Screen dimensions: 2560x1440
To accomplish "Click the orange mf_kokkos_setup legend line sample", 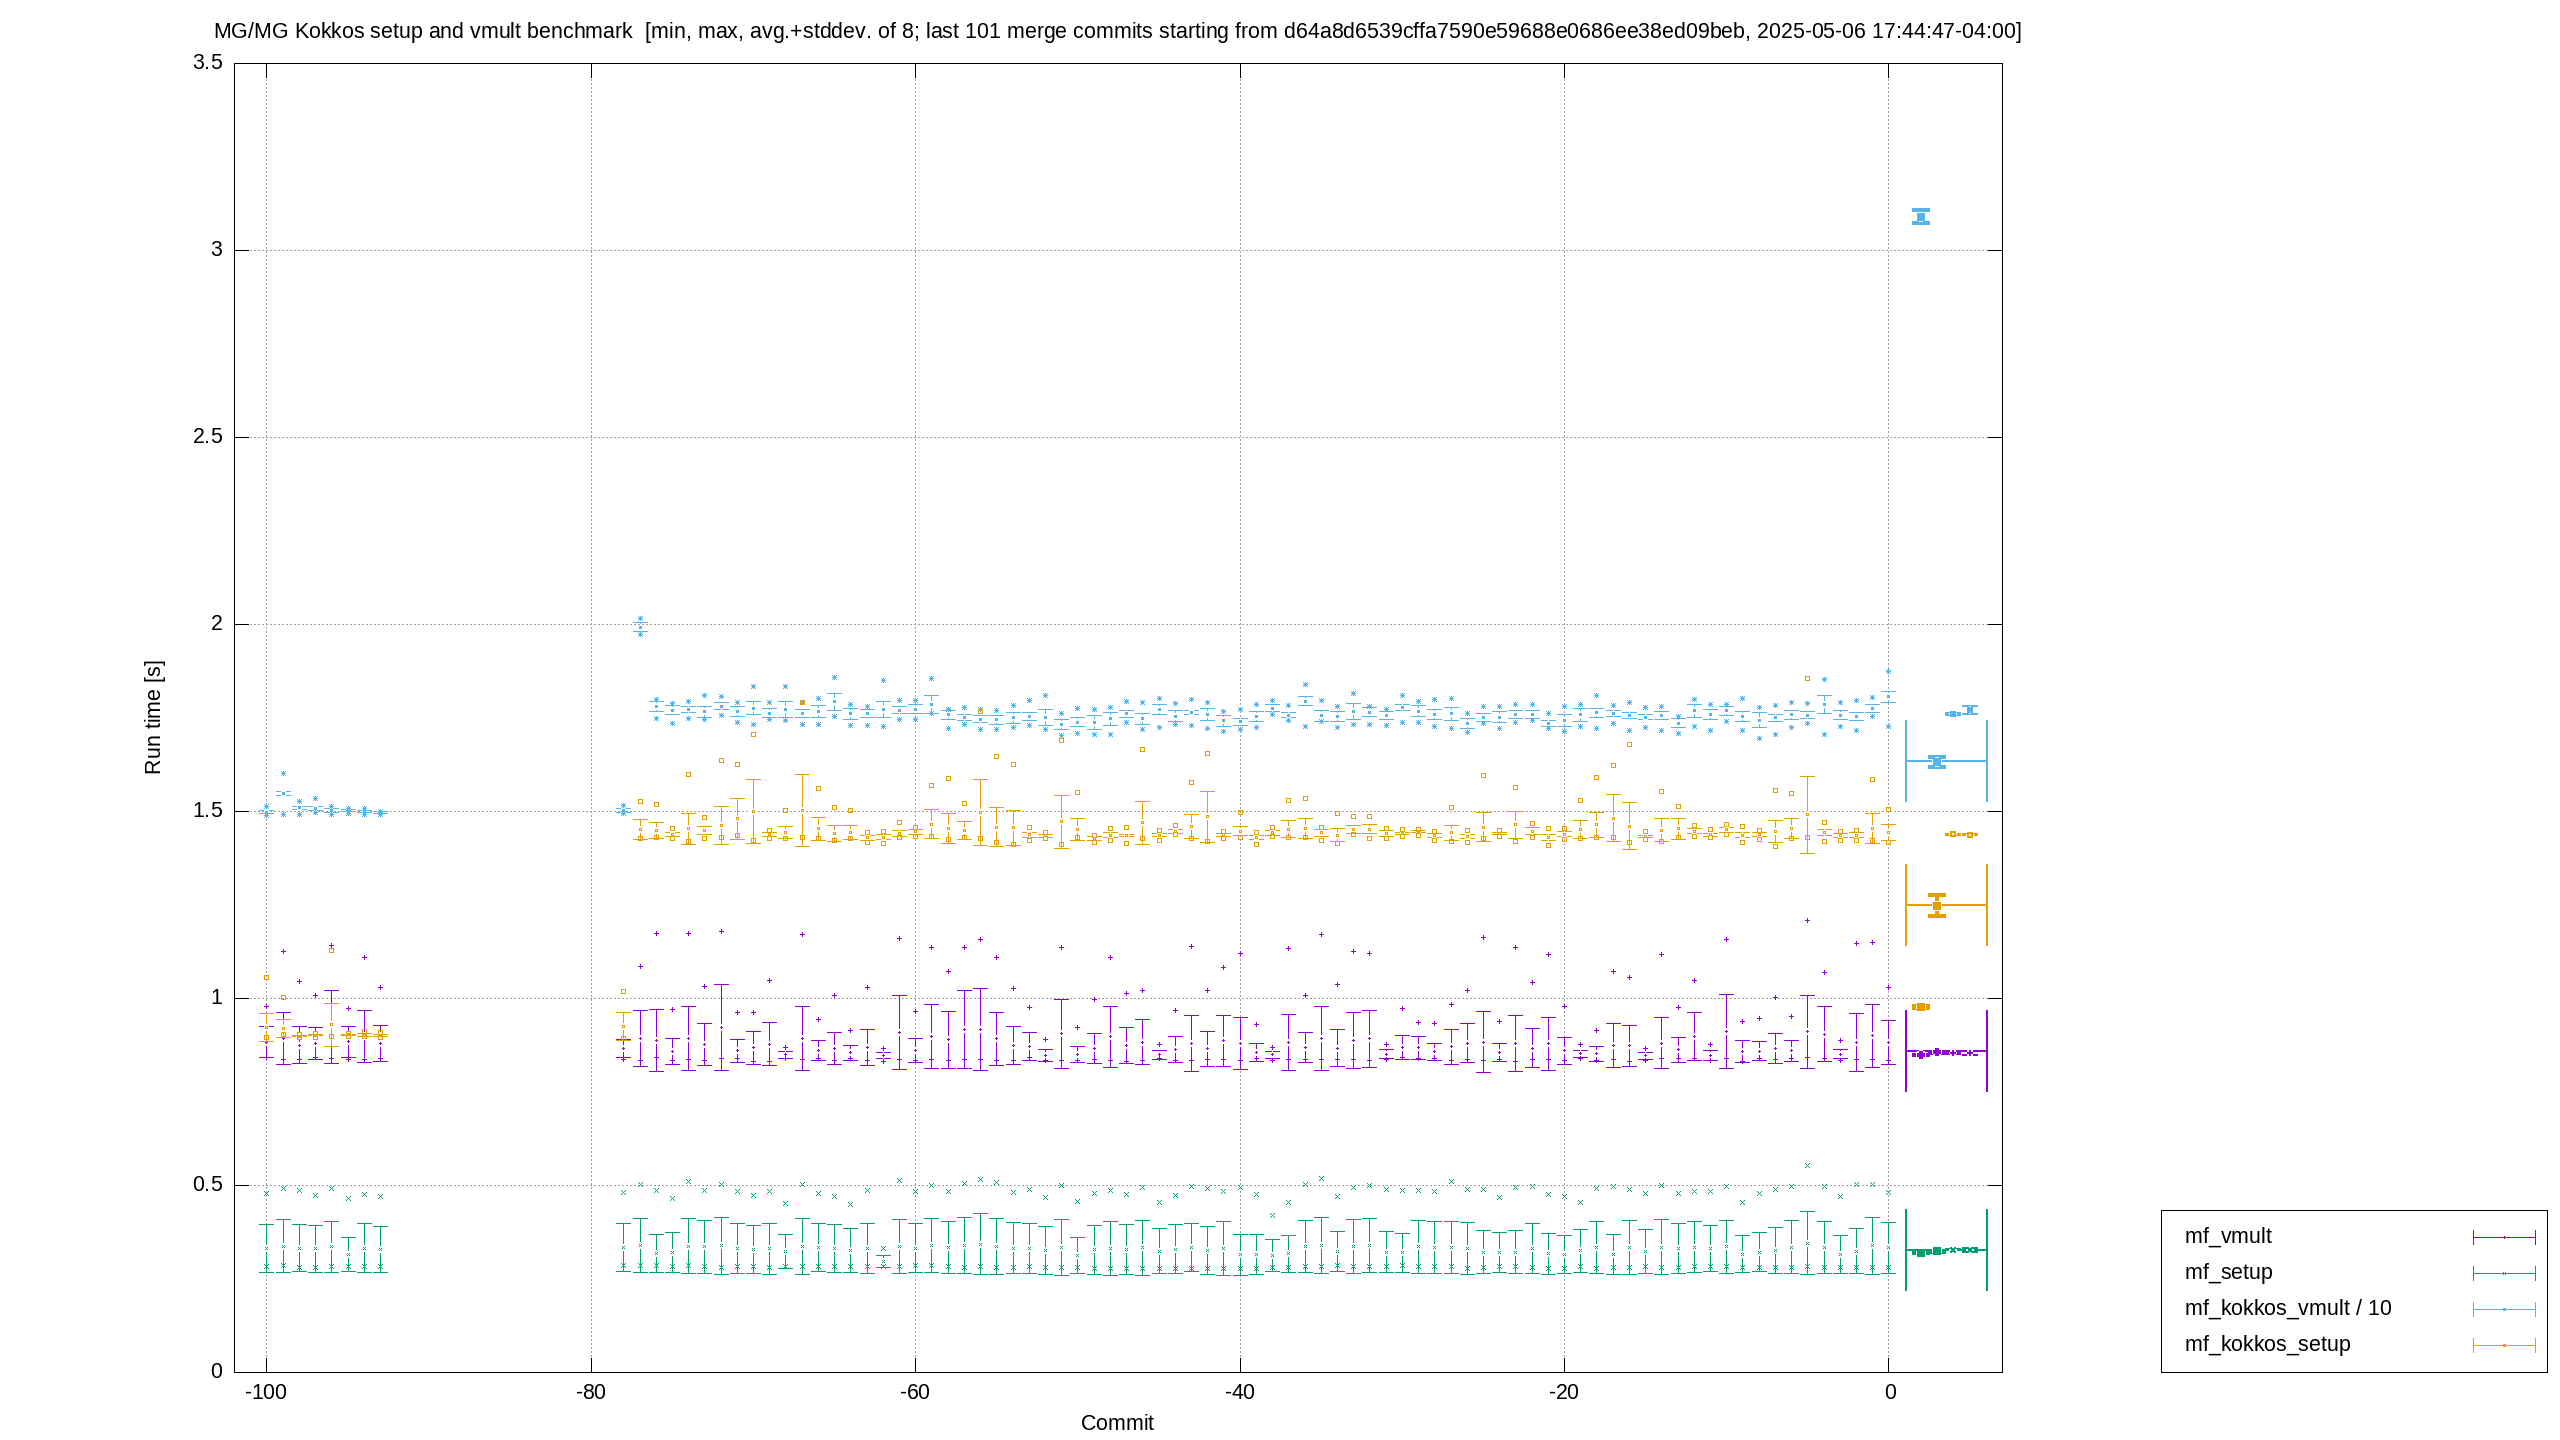I will [2504, 1345].
